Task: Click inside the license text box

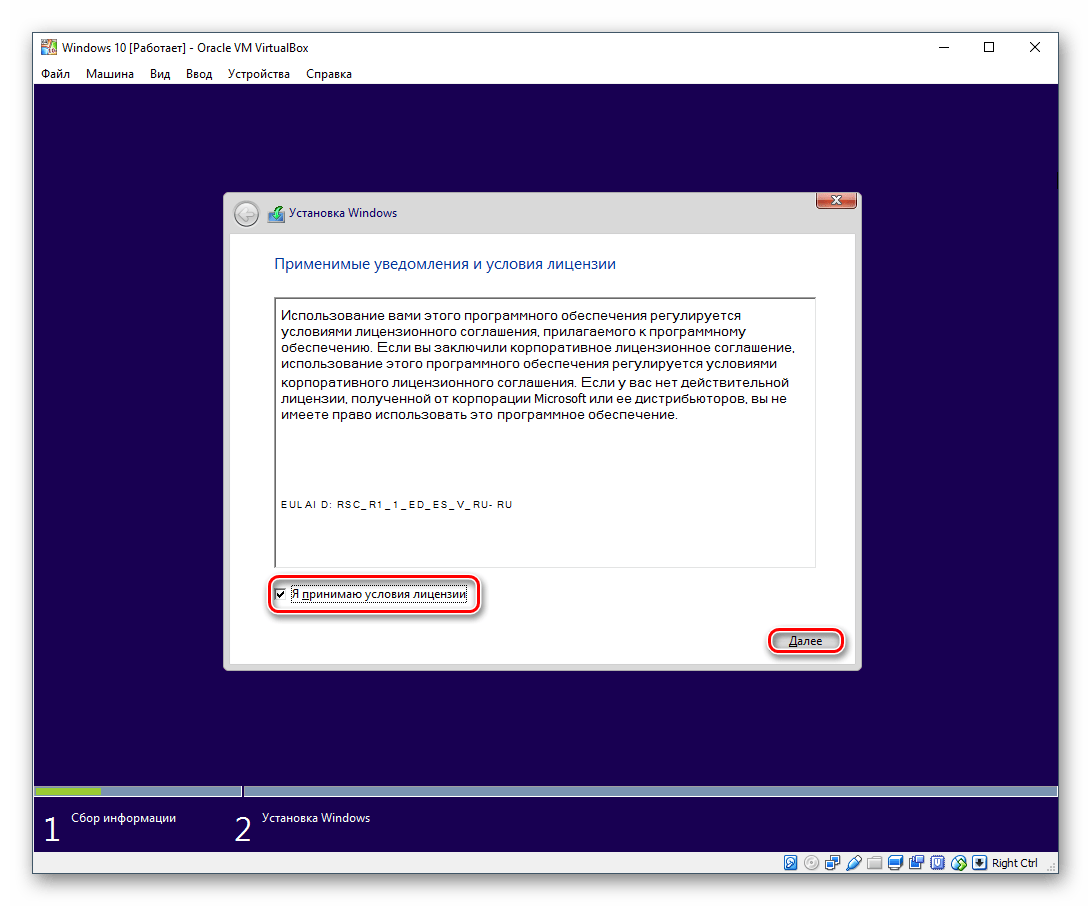Action: (545, 432)
